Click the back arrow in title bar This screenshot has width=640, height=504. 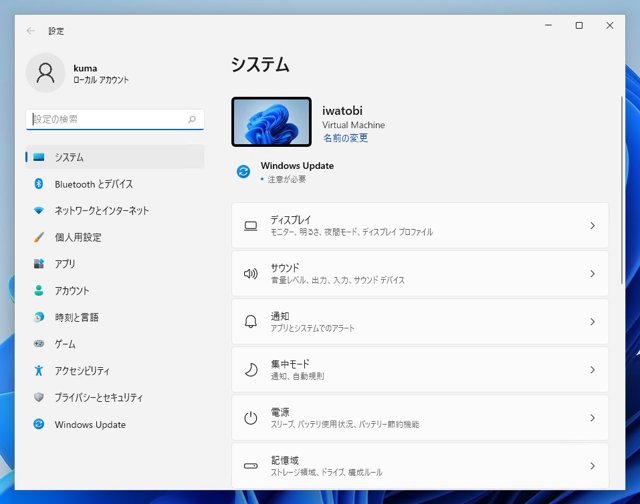(x=31, y=31)
